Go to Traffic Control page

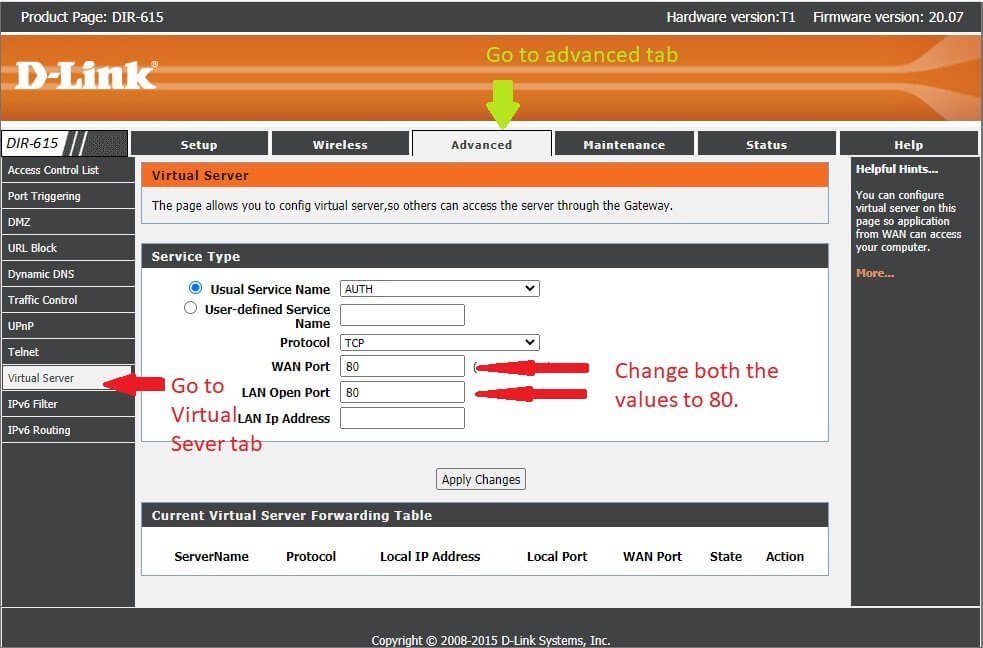click(68, 300)
